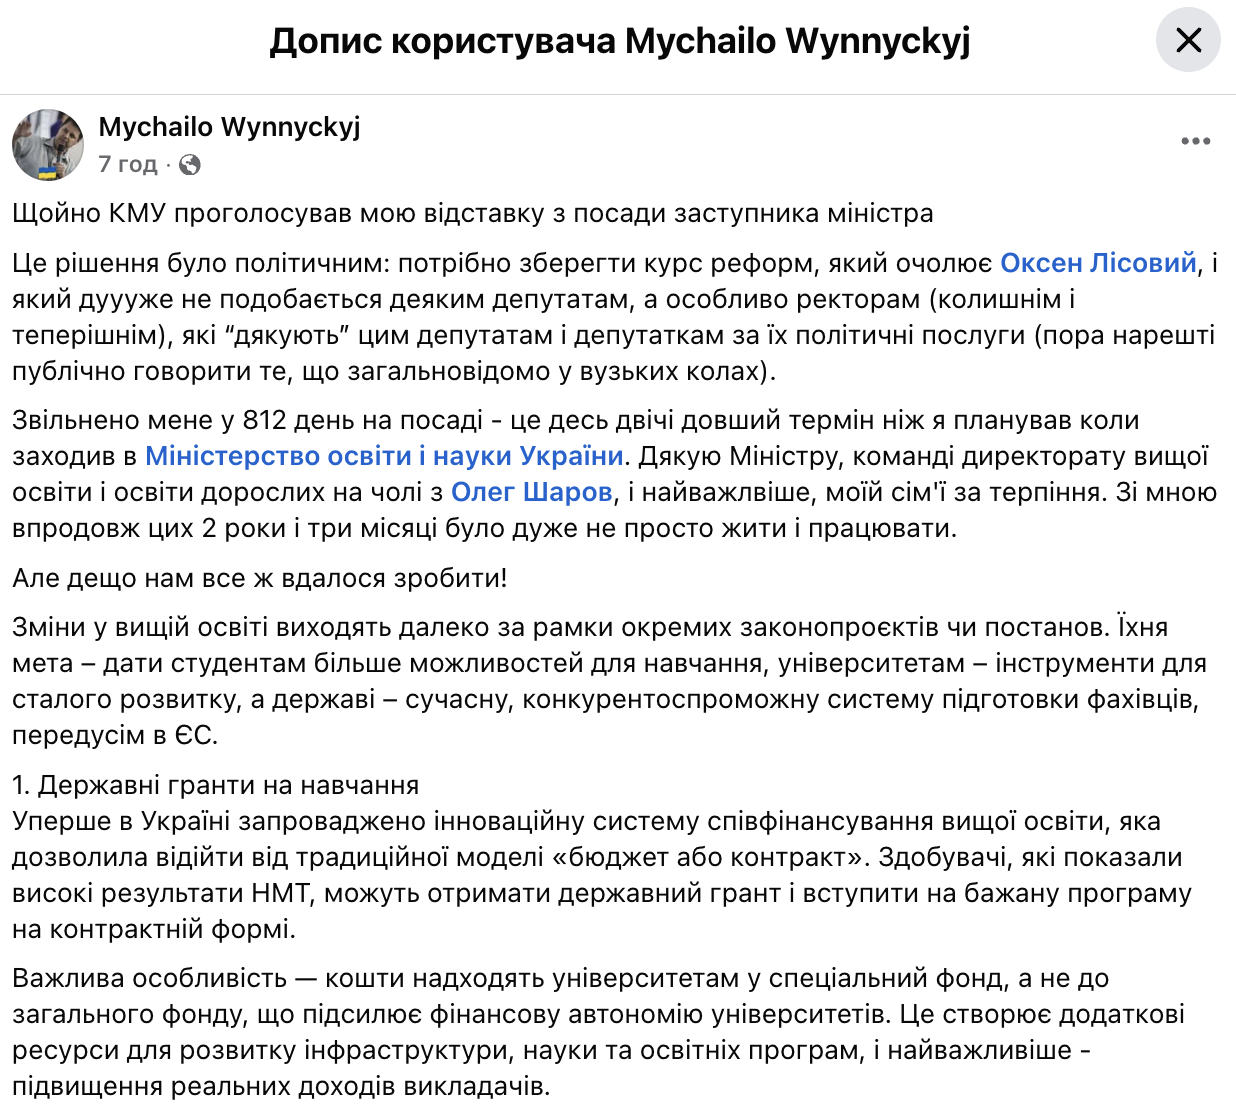Viewport: 1236px width, 1104px height.
Task: Open the Оксен Лісовий profile link
Action: pos(1098,263)
